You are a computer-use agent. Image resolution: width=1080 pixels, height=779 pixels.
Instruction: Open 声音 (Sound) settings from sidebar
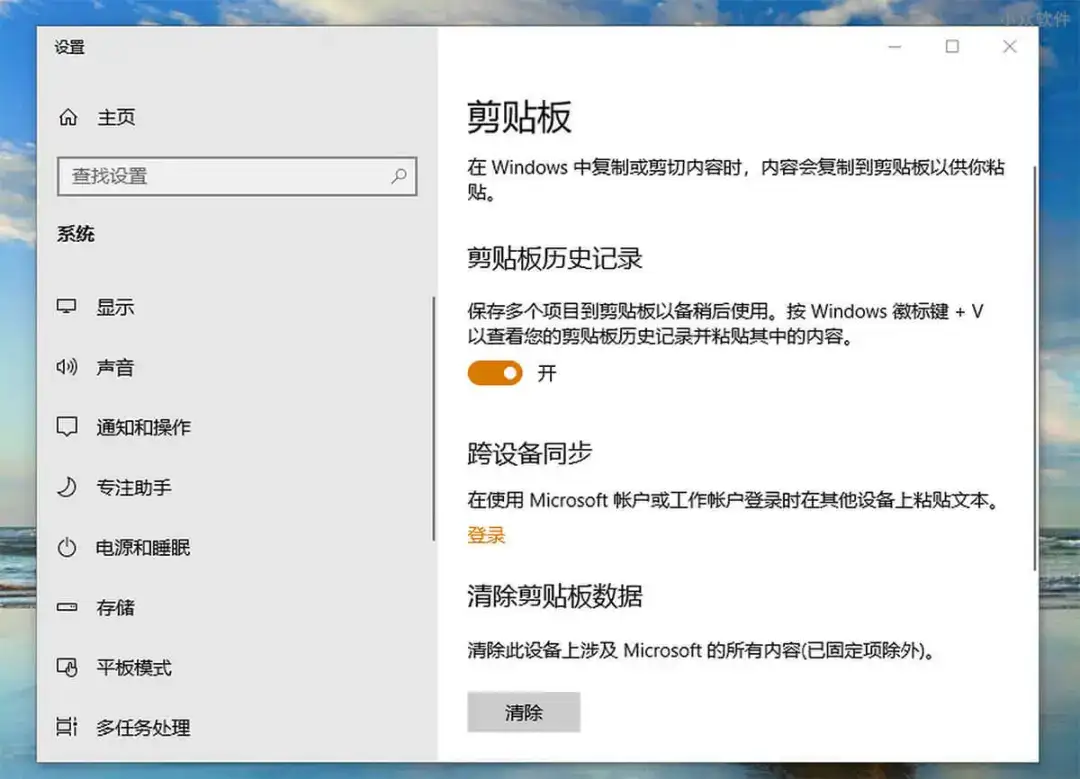tap(67, 367)
